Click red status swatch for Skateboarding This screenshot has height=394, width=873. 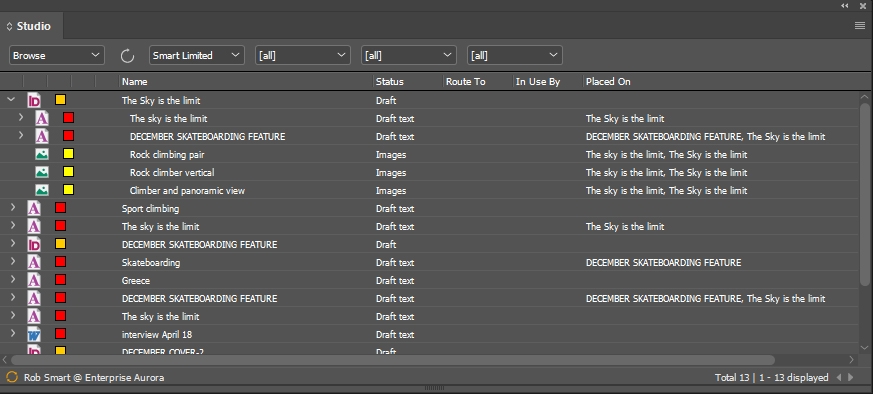click(61, 262)
